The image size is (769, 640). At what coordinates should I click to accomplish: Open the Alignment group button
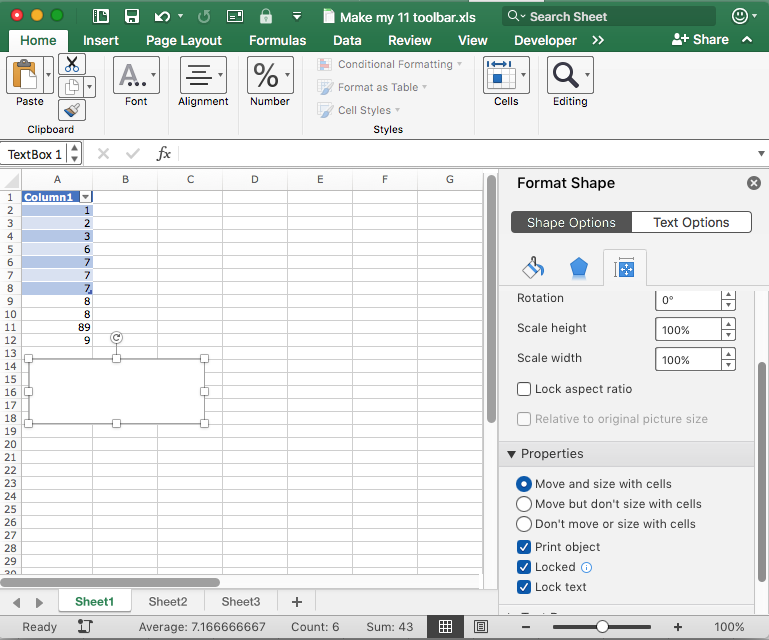(x=203, y=75)
